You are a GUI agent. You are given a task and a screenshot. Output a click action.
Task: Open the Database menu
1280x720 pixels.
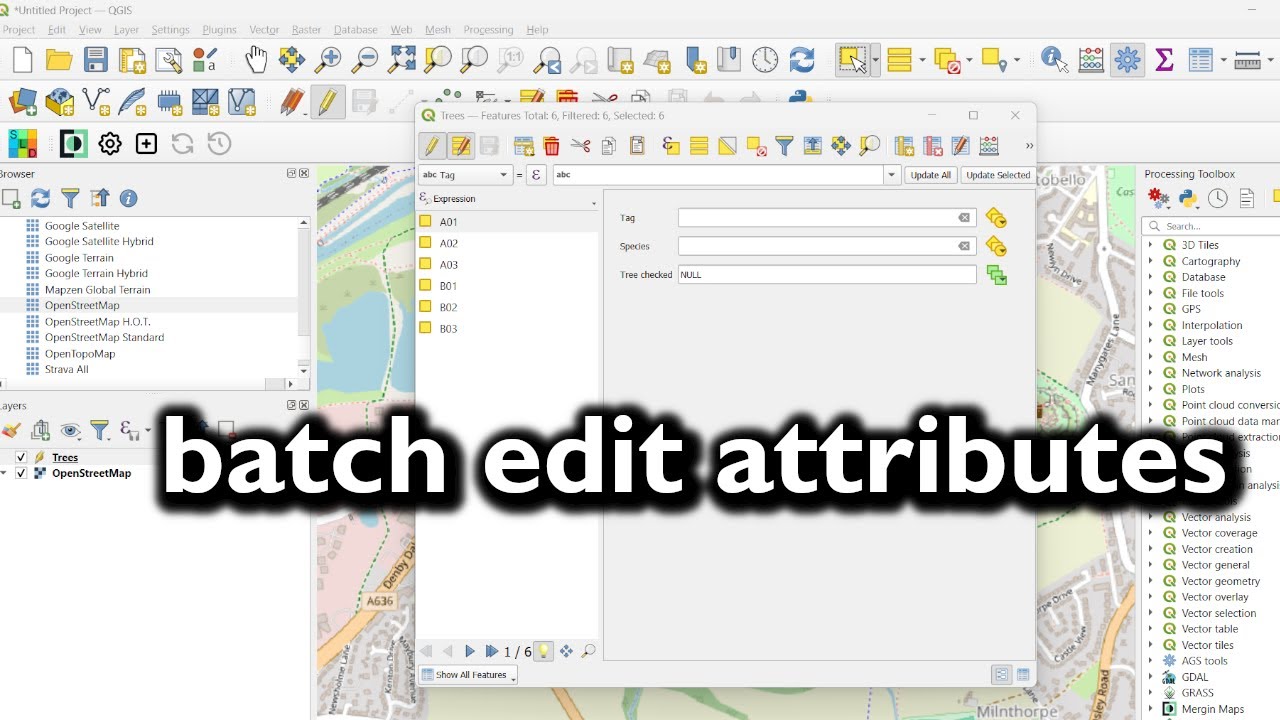[x=356, y=30]
